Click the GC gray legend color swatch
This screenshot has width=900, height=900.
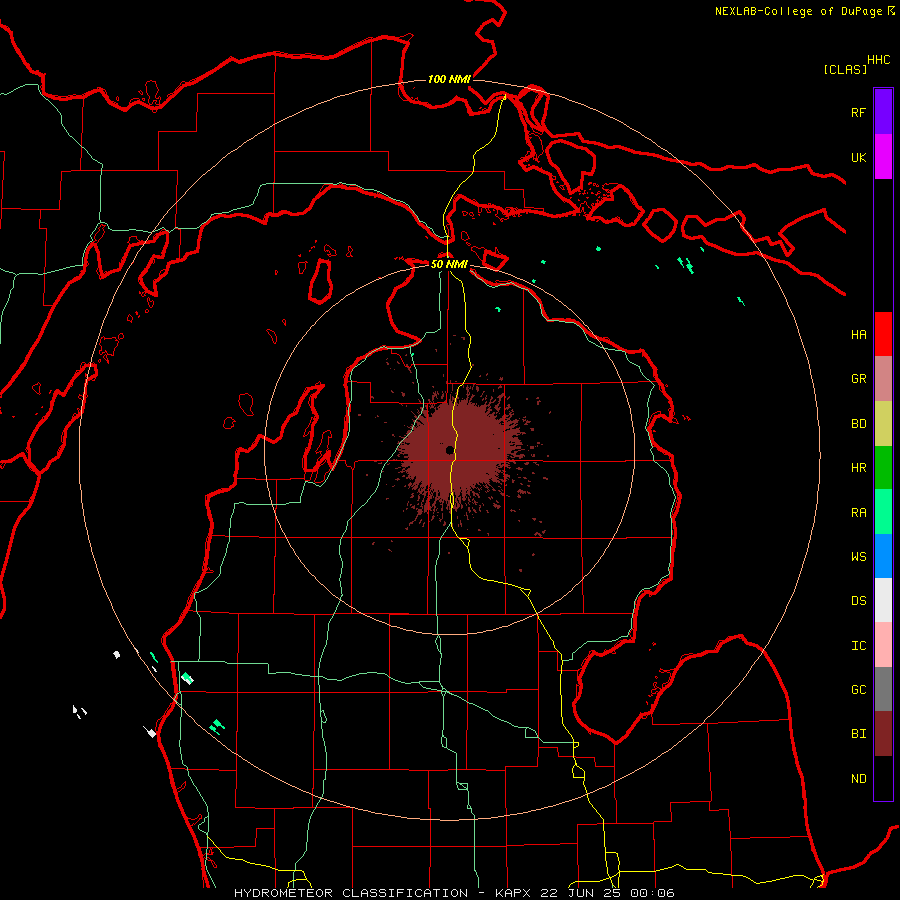(x=883, y=689)
